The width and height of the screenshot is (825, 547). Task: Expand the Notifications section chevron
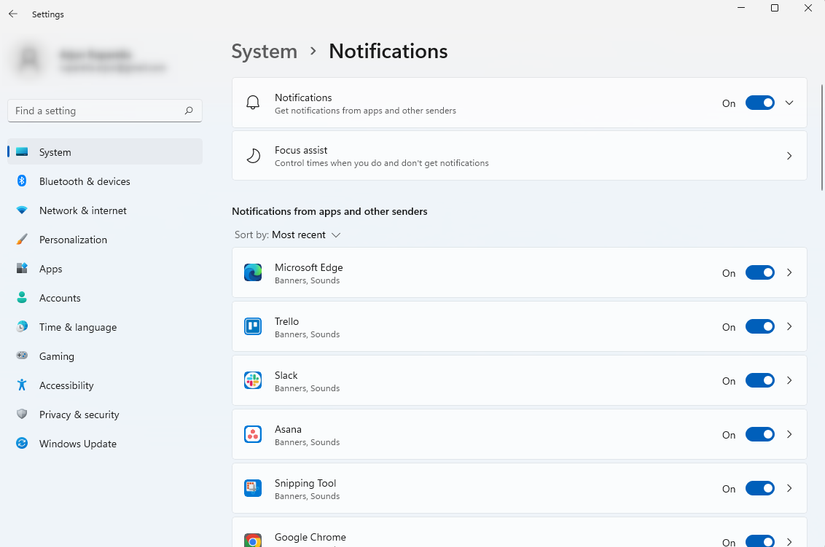tap(789, 103)
